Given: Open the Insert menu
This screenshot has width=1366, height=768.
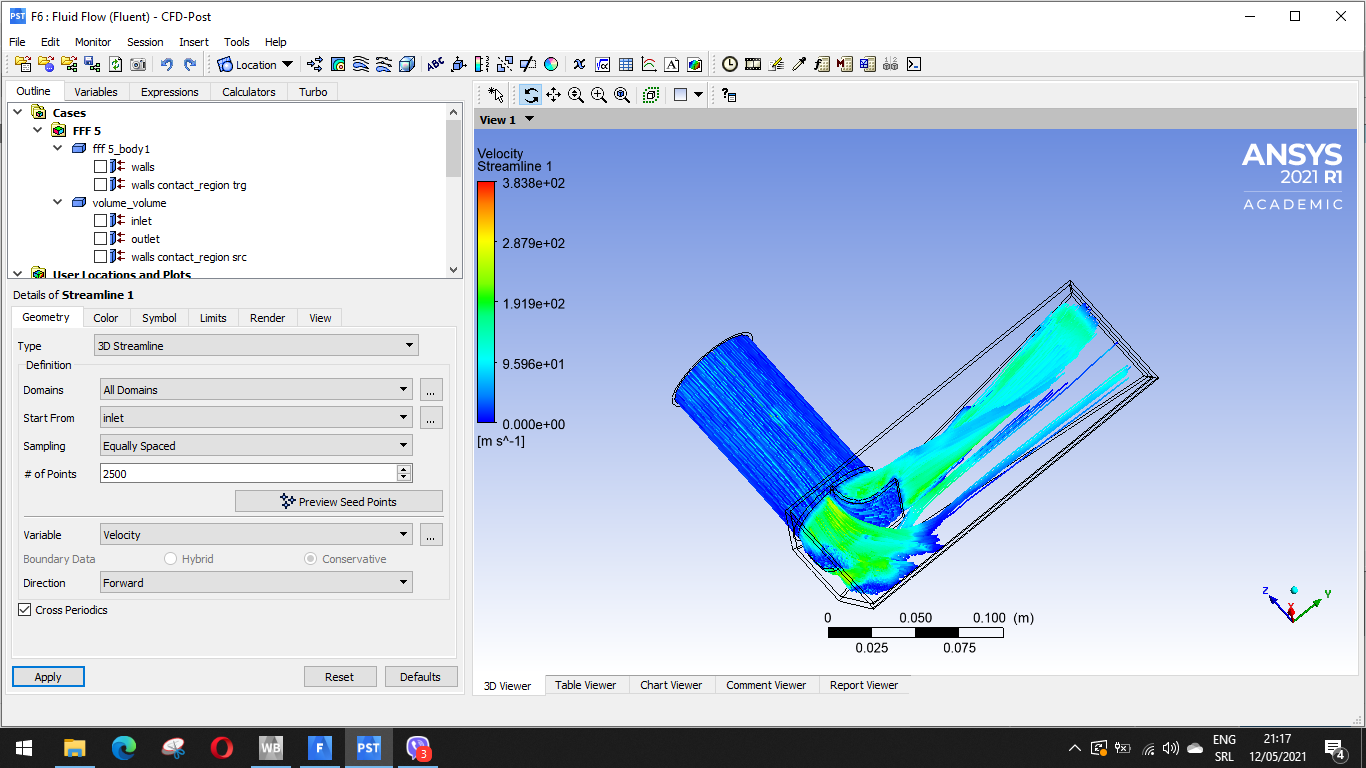Looking at the screenshot, I should click(x=194, y=42).
